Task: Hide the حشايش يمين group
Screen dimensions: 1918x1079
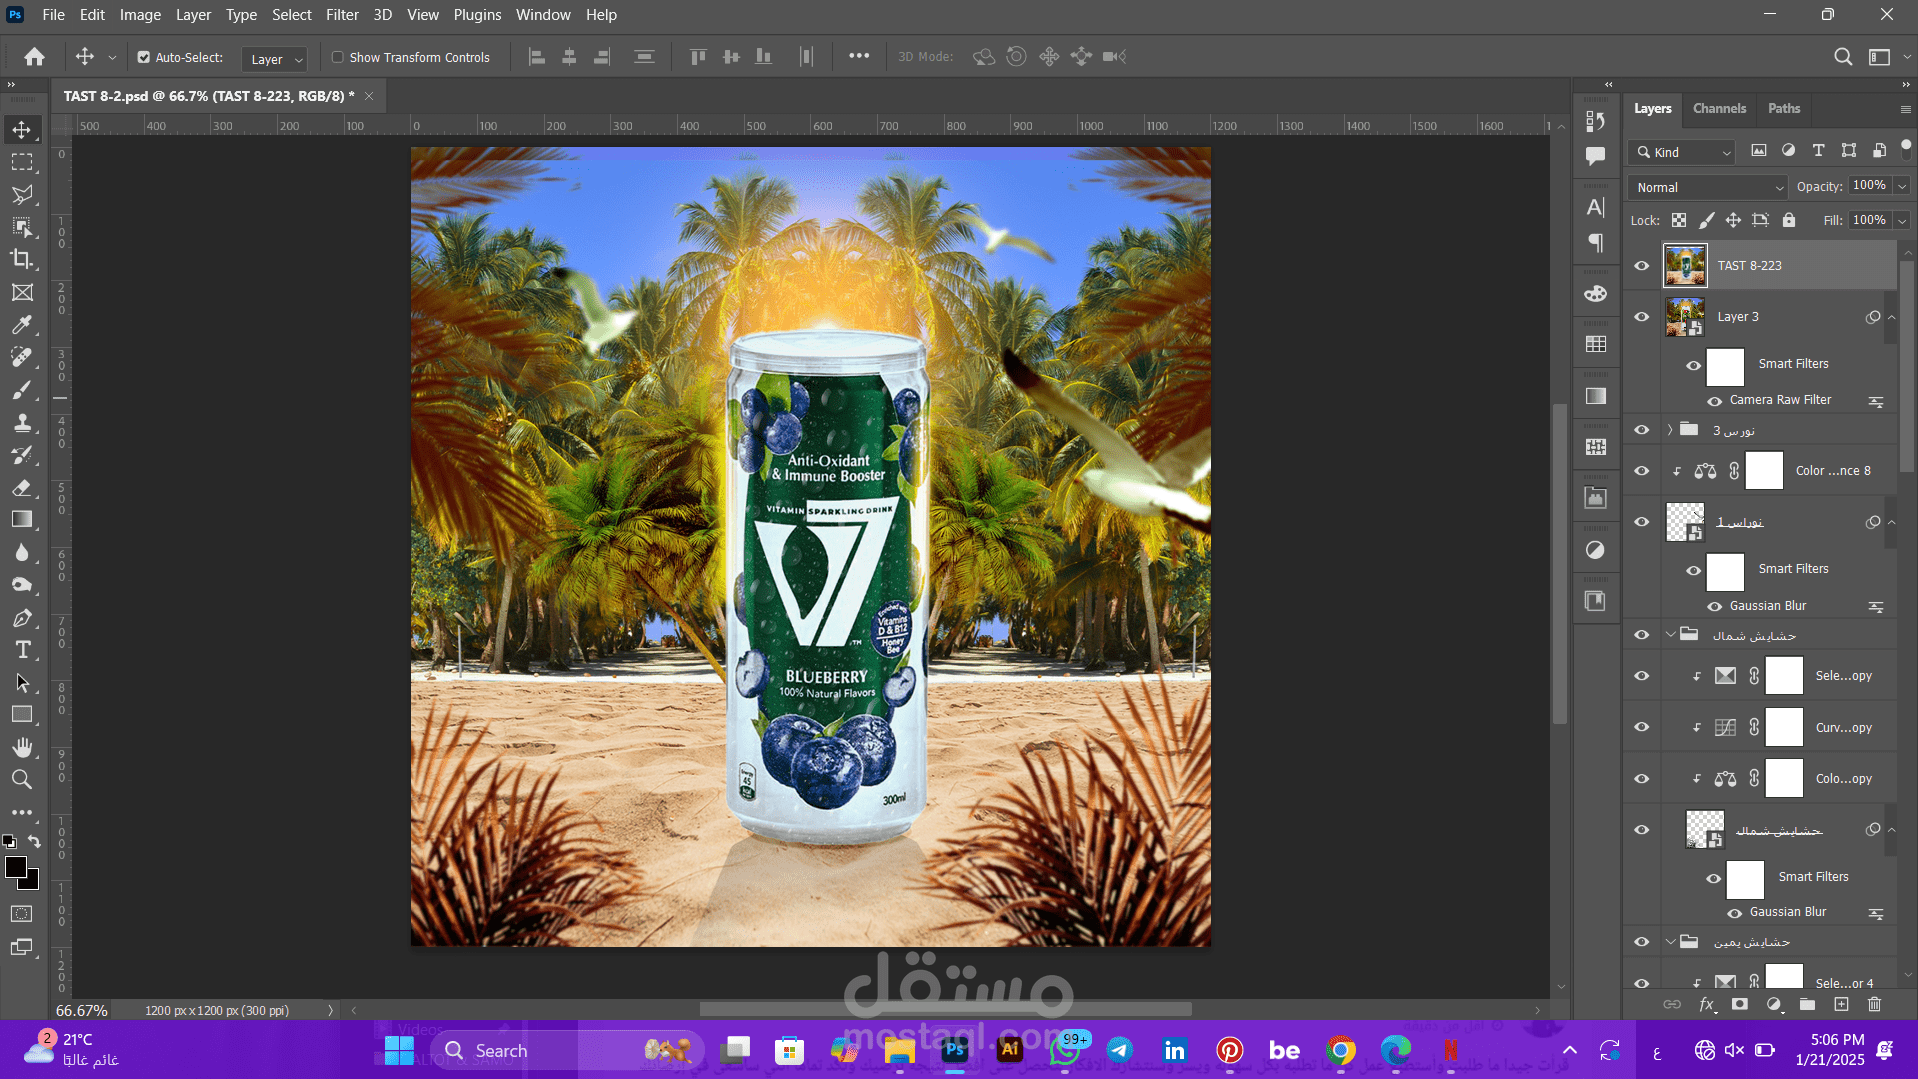Action: tap(1642, 942)
